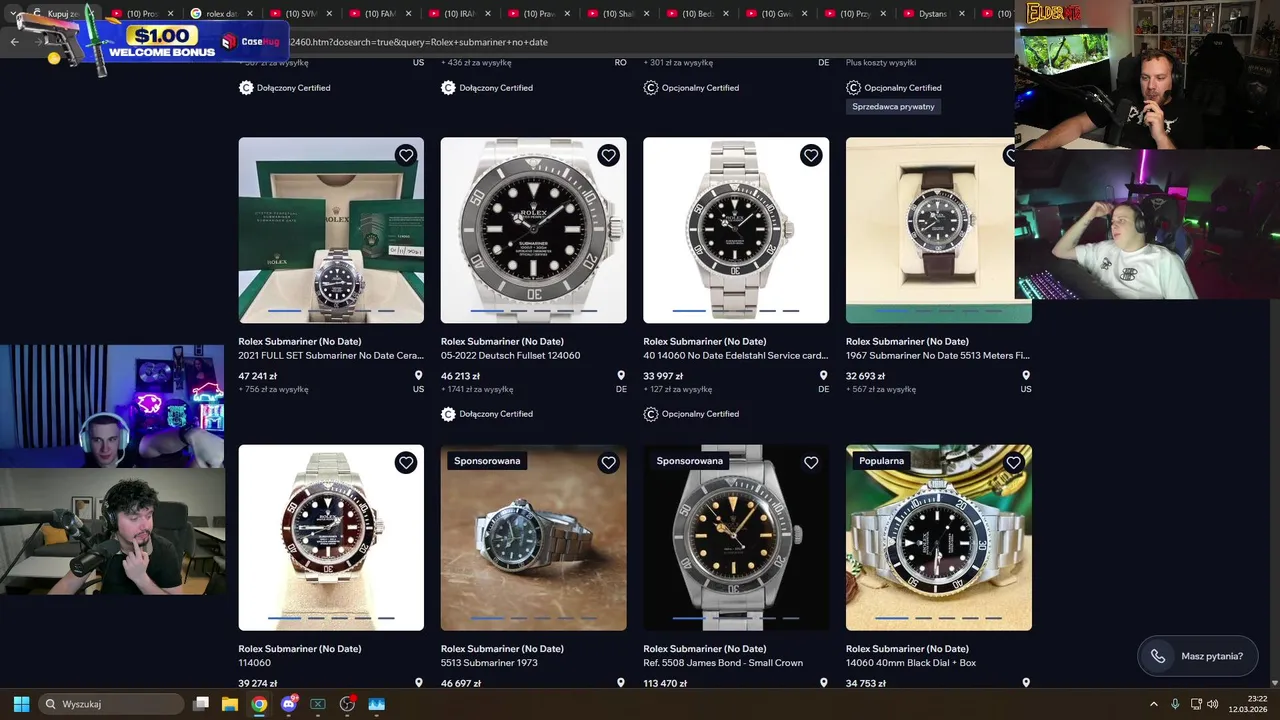Open the 14060 40mm Black Dial + Box title
Image resolution: width=1280 pixels, height=720 pixels.
(x=911, y=663)
